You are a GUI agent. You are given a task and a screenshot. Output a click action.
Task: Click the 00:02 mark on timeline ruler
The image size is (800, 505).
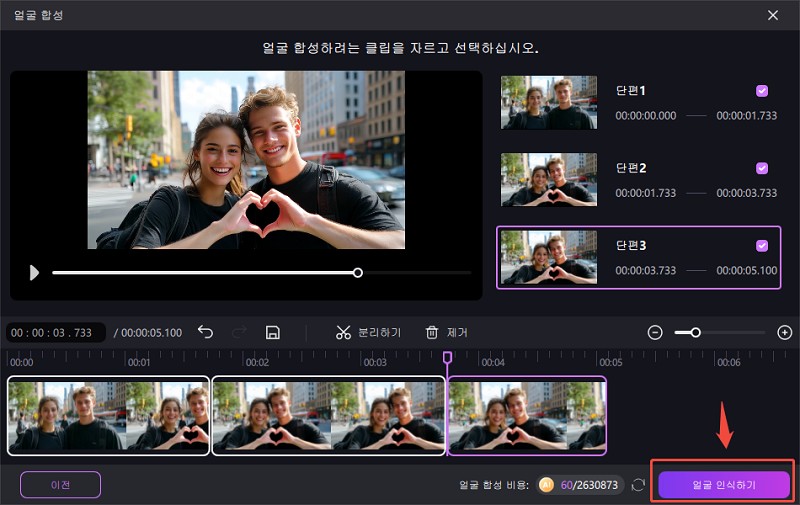pyautogui.click(x=257, y=362)
